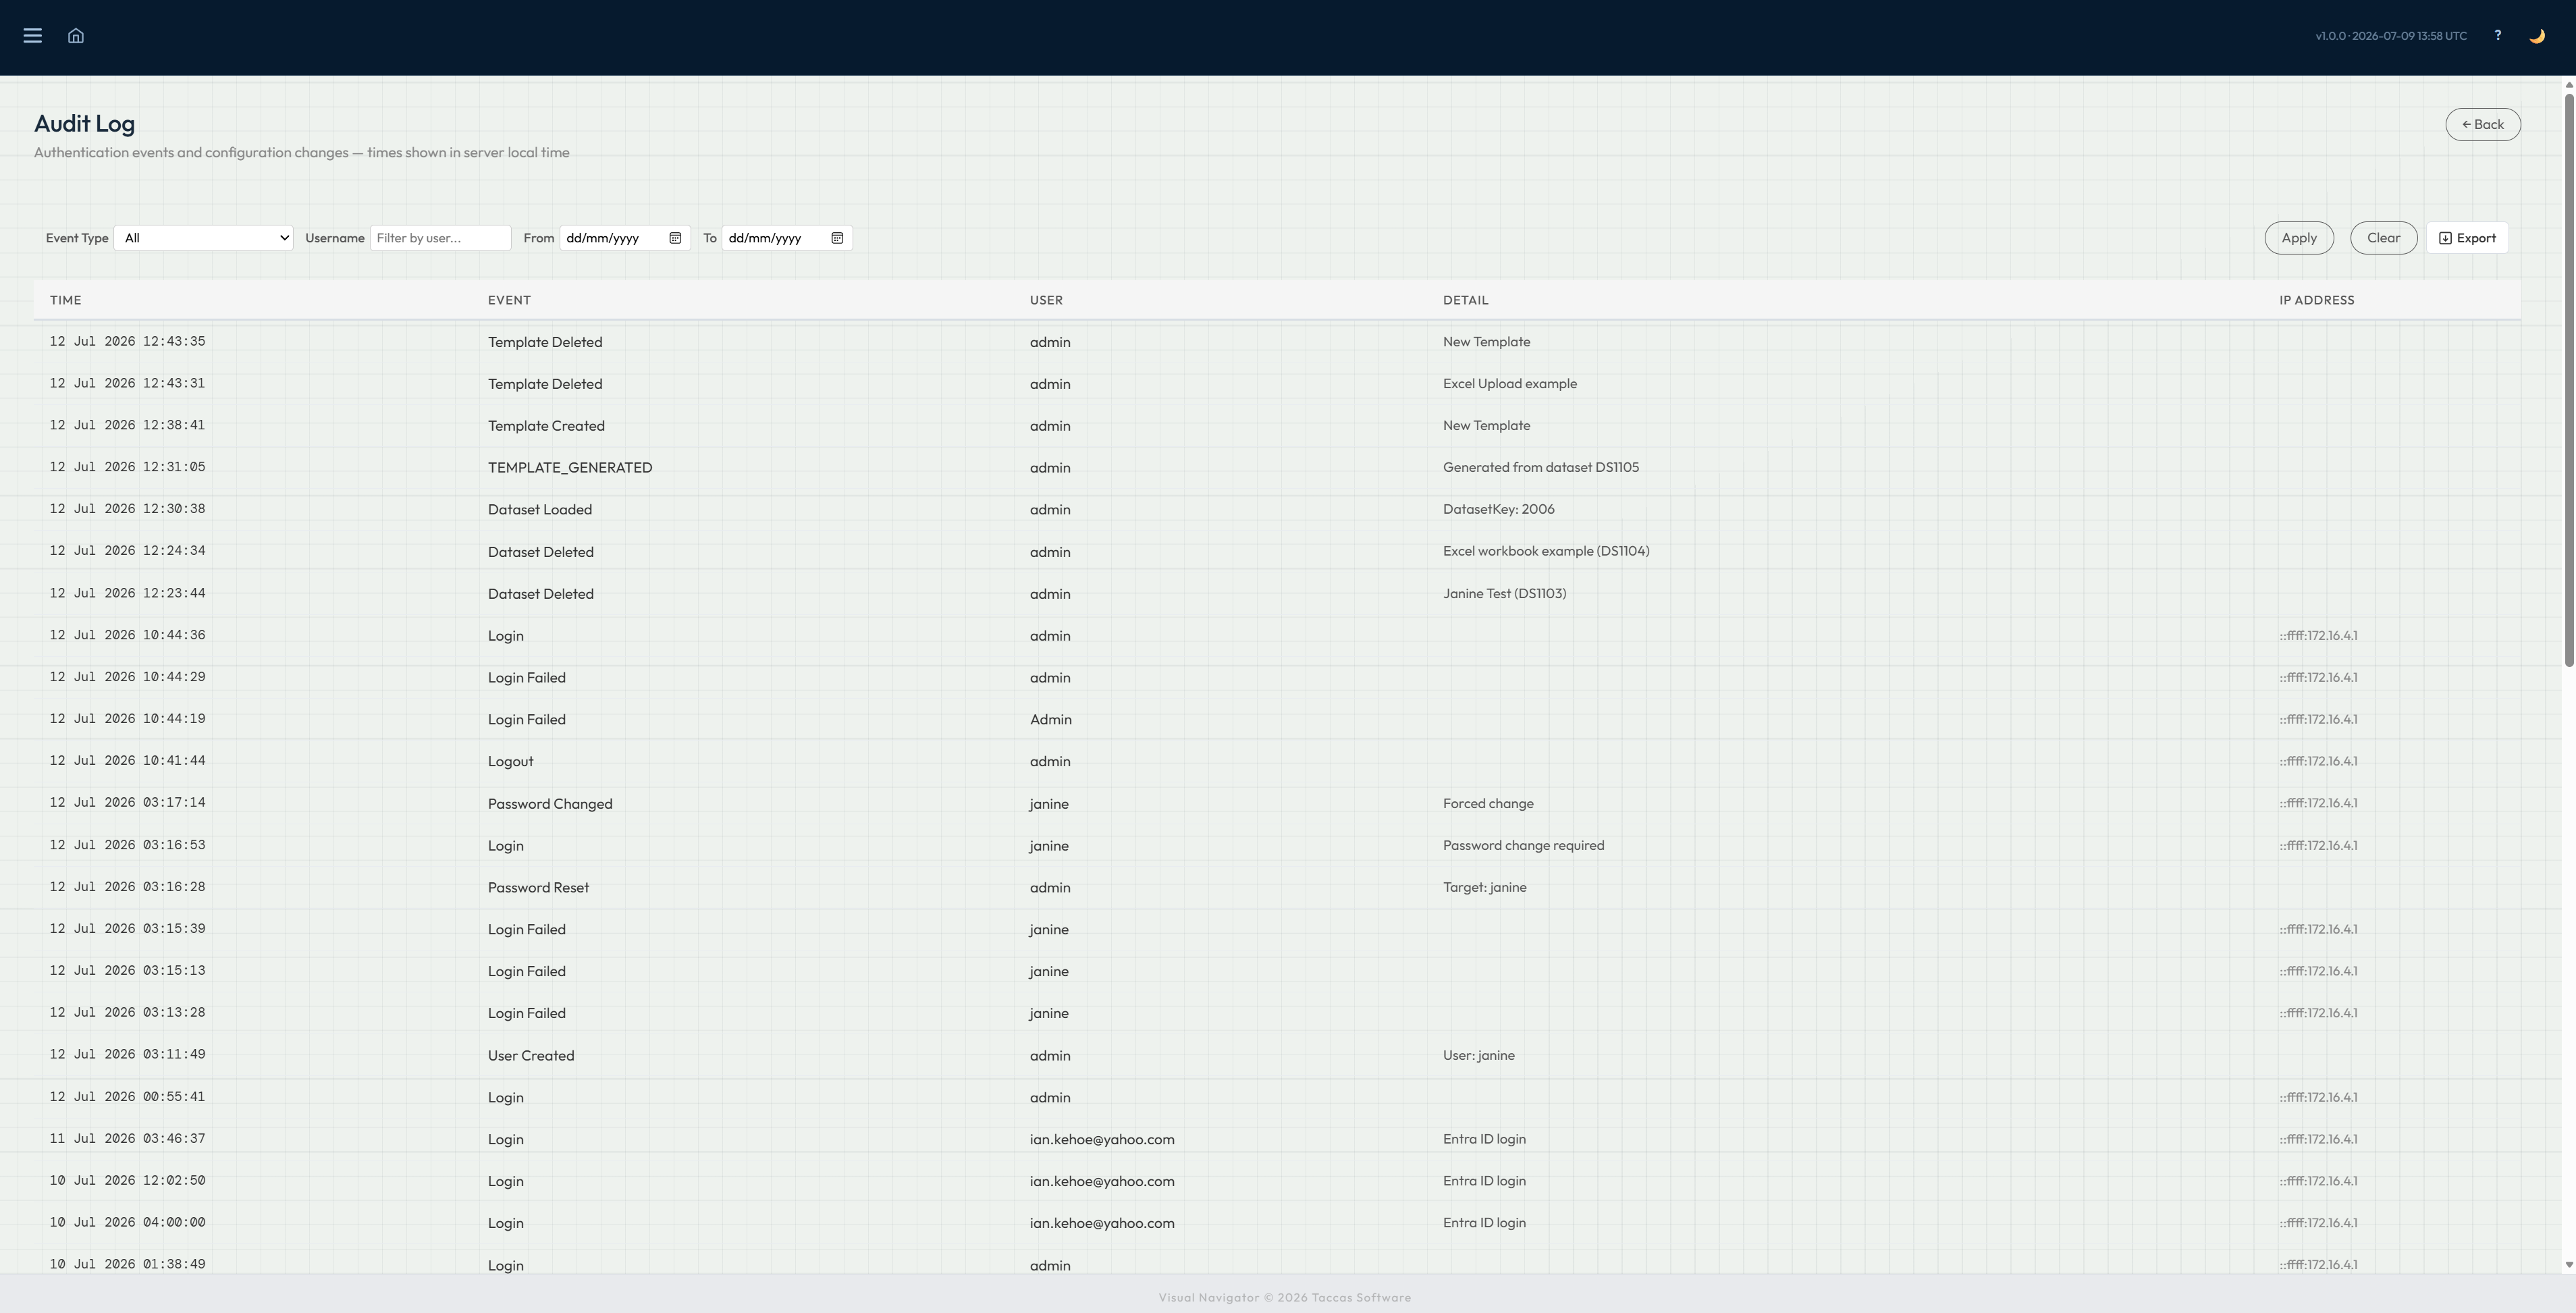The width and height of the screenshot is (2576, 1313).
Task: Clear the audit log filters
Action: click(2384, 238)
